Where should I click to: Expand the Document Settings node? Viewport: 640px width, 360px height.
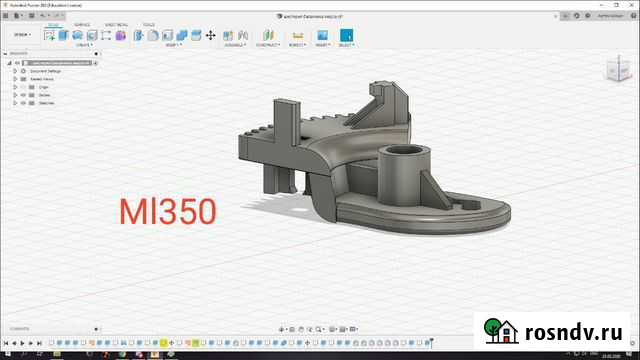click(15, 71)
